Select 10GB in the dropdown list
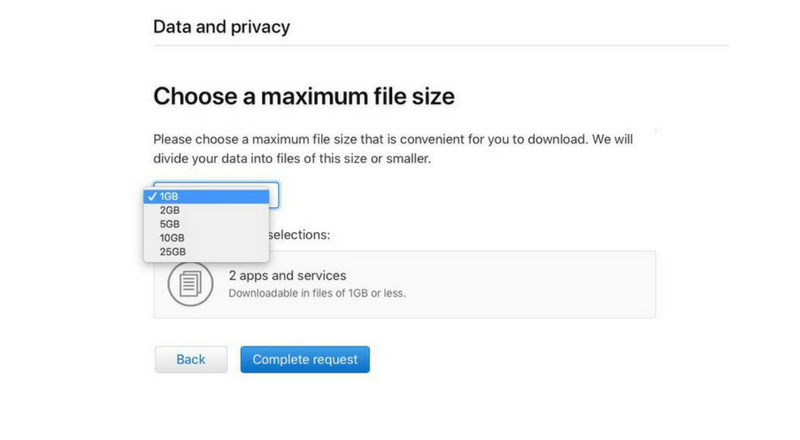 click(x=172, y=239)
